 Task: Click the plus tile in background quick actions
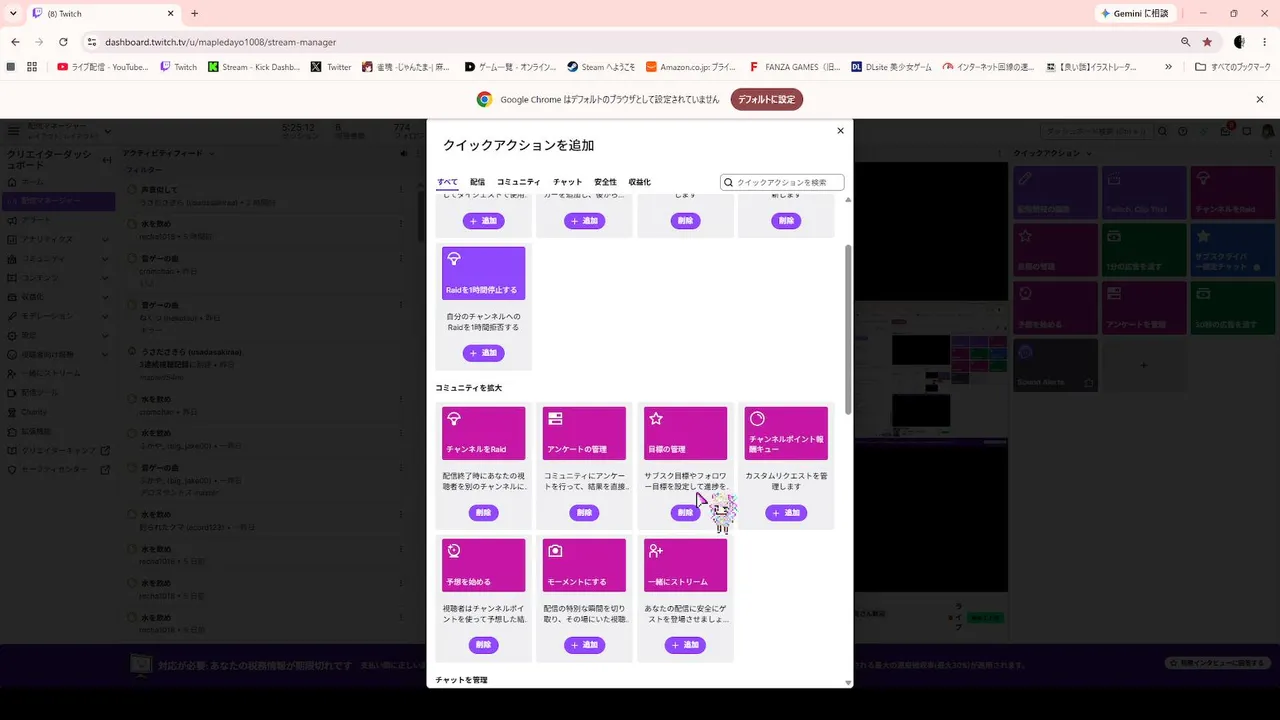coord(1145,365)
